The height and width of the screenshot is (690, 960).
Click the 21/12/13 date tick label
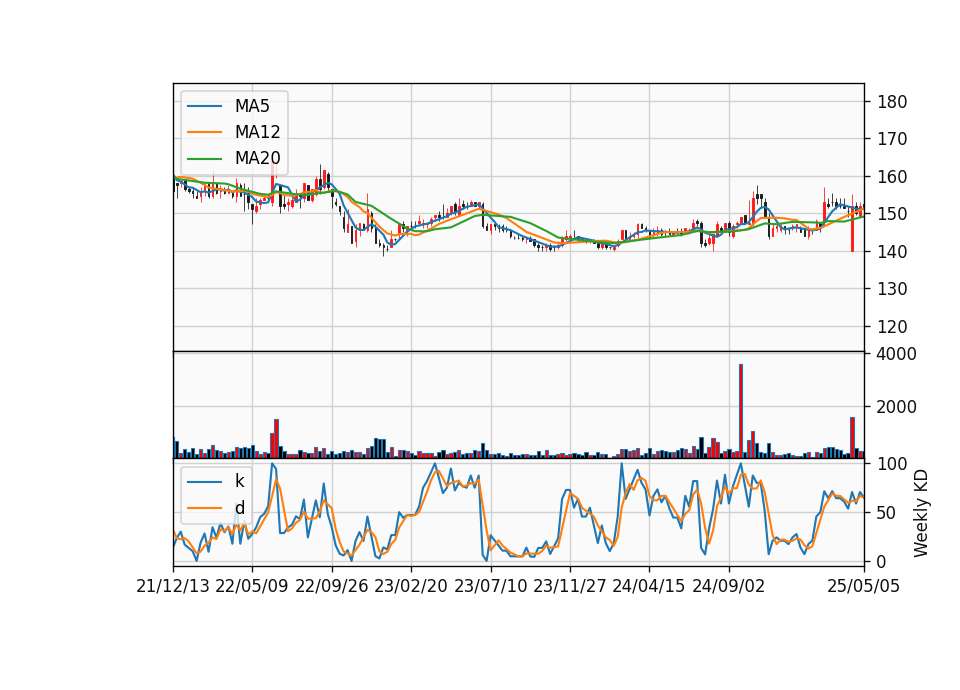click(173, 586)
